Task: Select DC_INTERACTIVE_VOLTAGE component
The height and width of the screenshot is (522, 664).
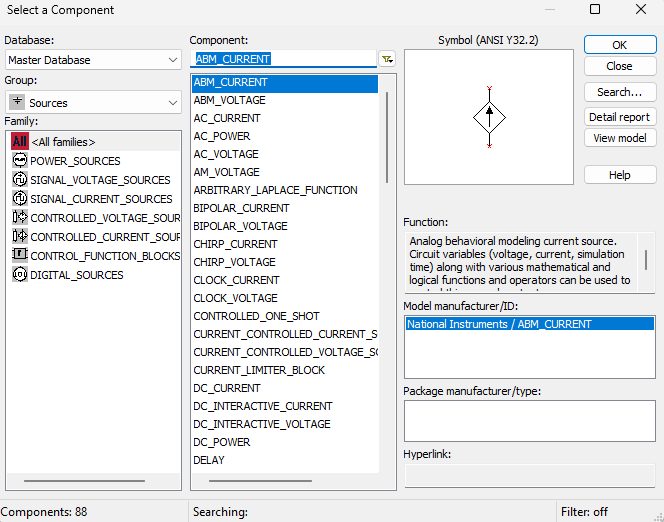Action: pyautogui.click(x=285, y=424)
